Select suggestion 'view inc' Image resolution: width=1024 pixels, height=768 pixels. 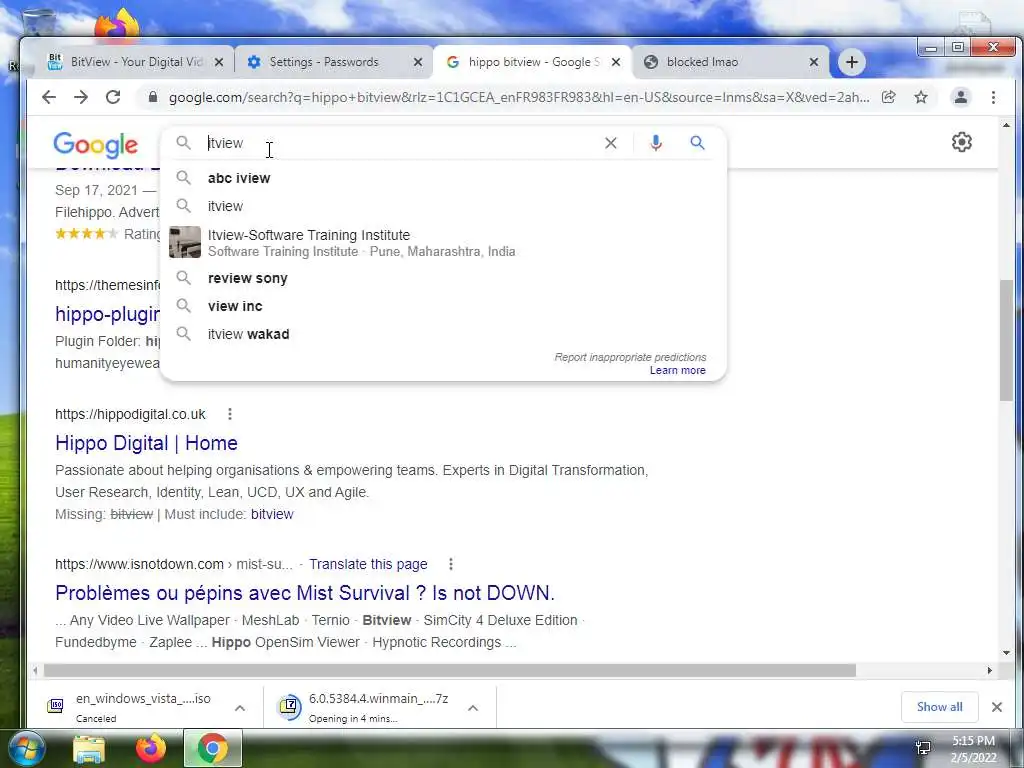click(x=443, y=306)
